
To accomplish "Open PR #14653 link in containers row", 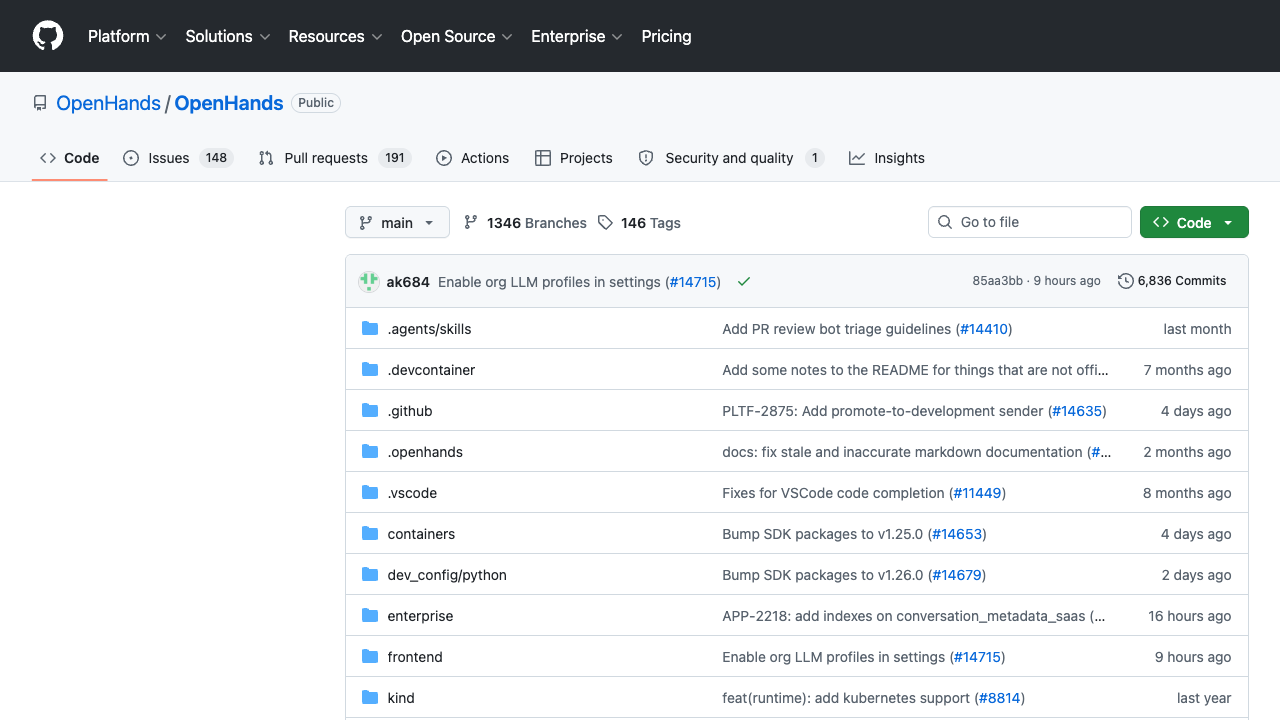I will (957, 534).
